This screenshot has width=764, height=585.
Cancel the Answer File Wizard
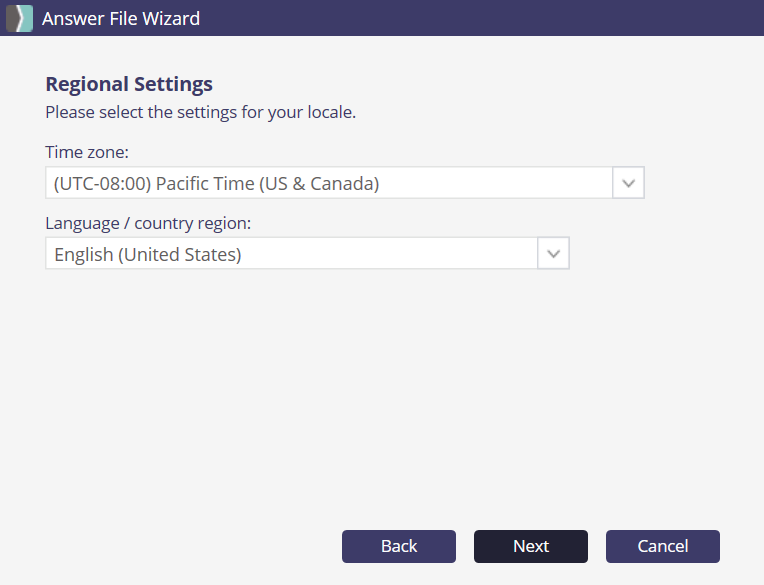663,546
